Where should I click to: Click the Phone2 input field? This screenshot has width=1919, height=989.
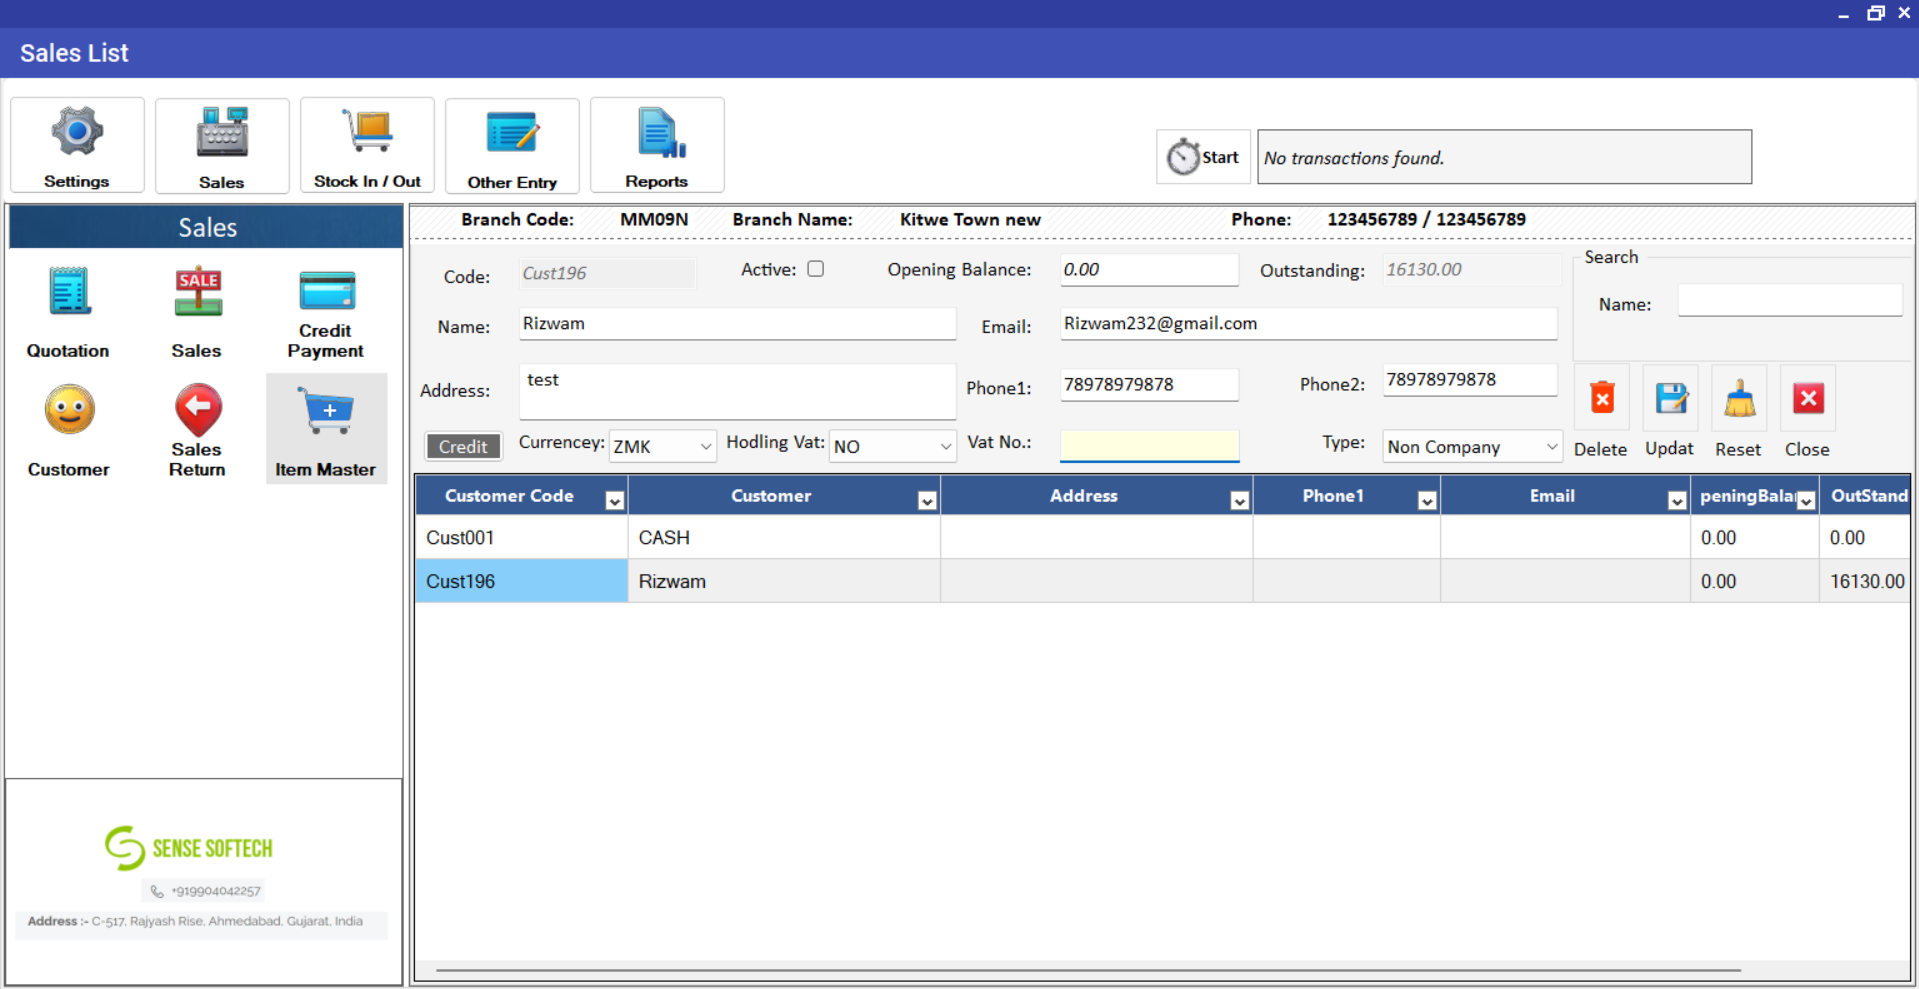click(x=1469, y=379)
